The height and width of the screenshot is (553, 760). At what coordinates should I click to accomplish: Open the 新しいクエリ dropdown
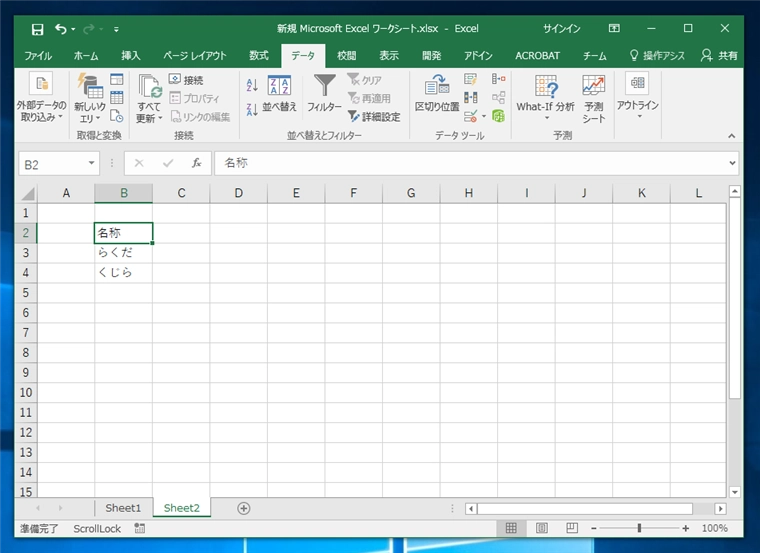pyautogui.click(x=90, y=98)
